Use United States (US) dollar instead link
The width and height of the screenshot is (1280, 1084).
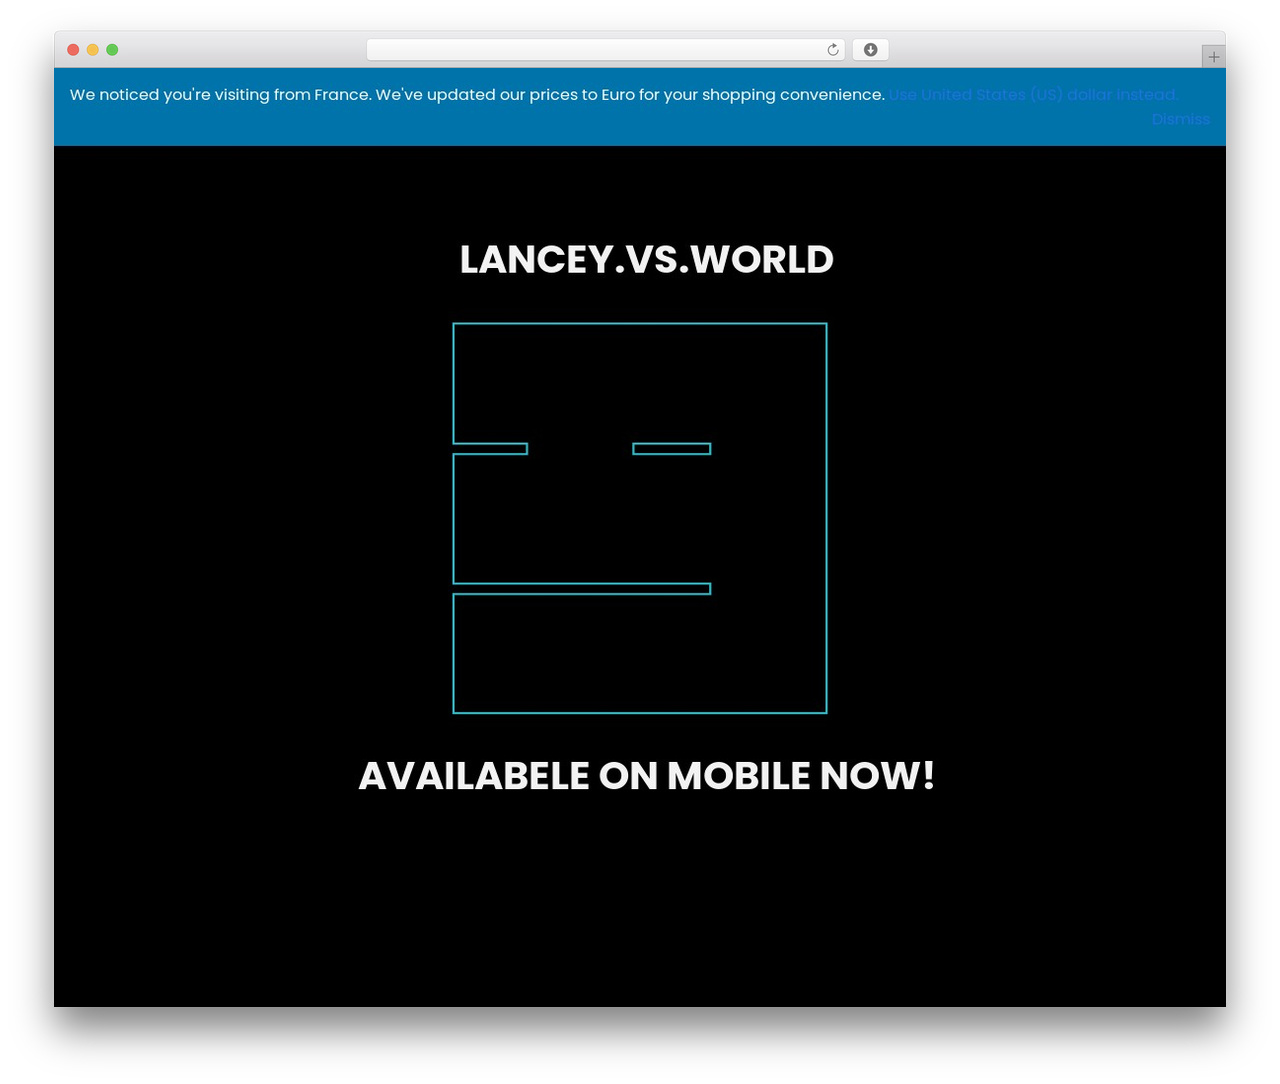tap(1033, 95)
